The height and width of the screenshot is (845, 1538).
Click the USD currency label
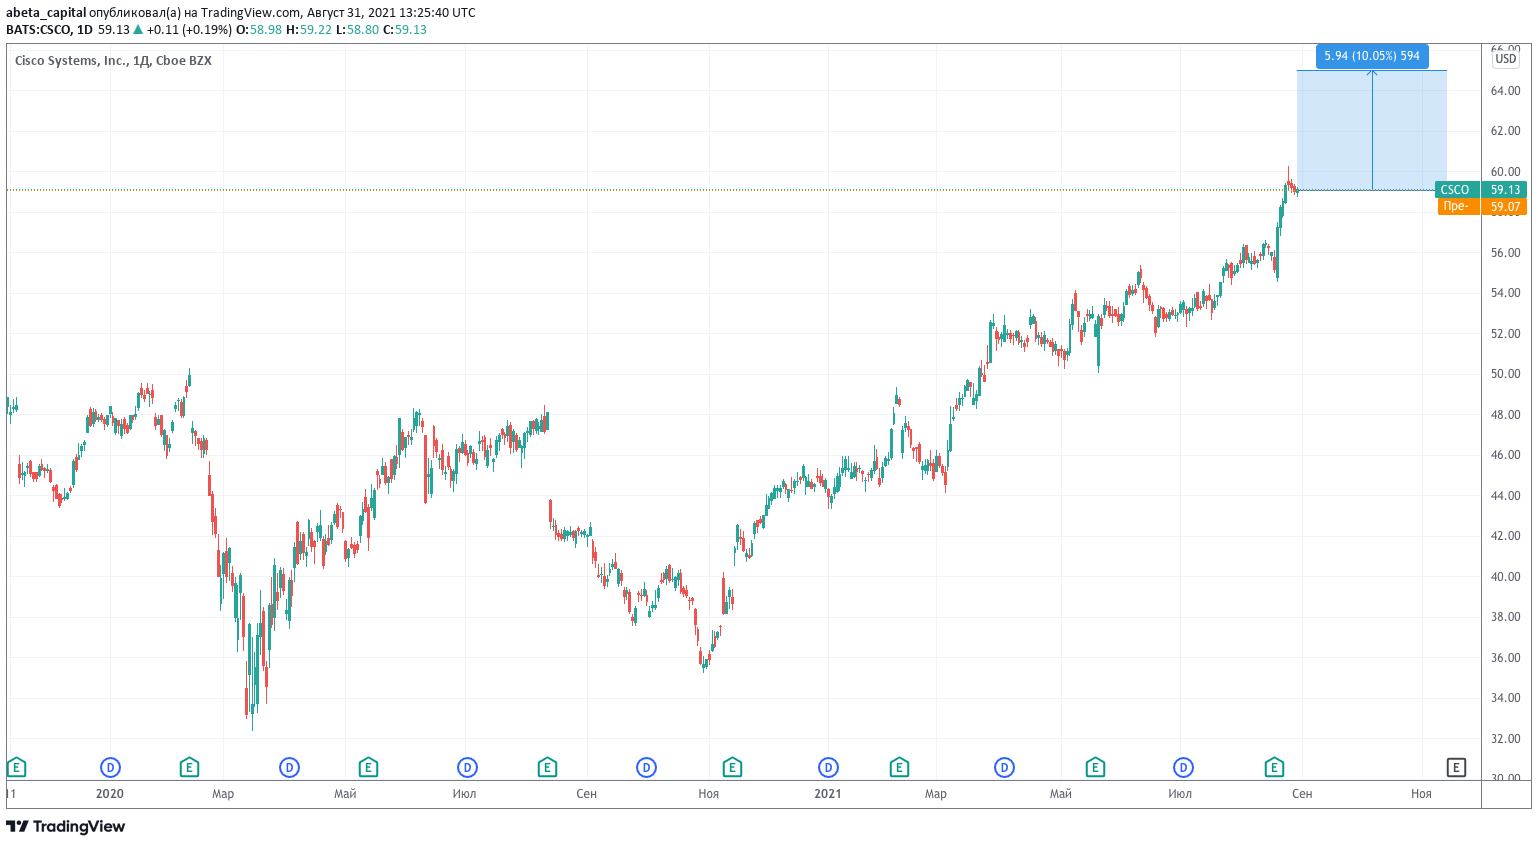[x=1505, y=59]
